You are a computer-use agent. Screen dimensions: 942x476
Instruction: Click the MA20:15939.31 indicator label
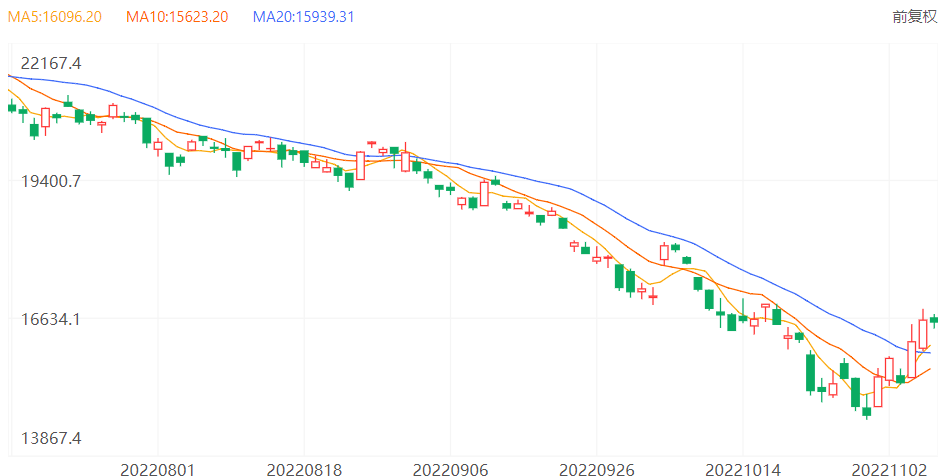(x=303, y=17)
